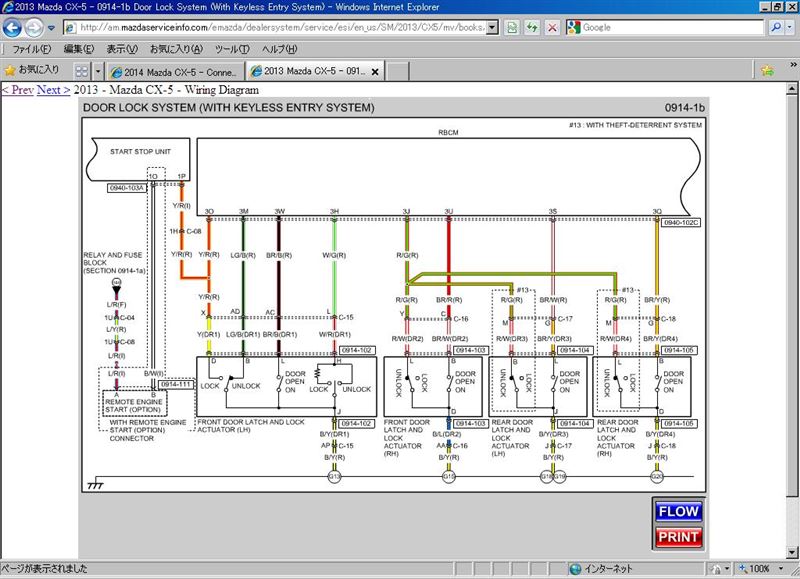Image resolution: width=800 pixels, height=579 pixels.
Task: Open the recent pages dropdown arrow
Action: pos(51,28)
